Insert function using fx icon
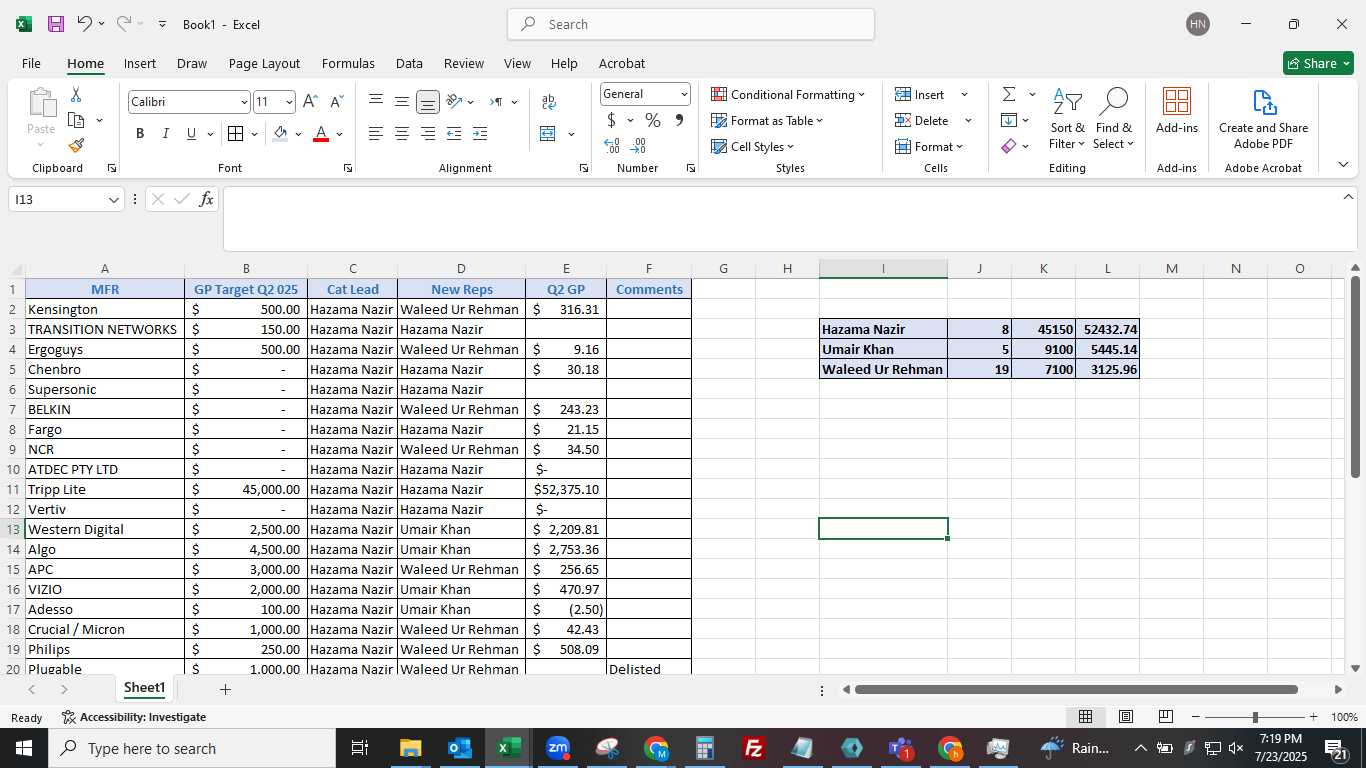This screenshot has width=1366, height=768. point(207,199)
